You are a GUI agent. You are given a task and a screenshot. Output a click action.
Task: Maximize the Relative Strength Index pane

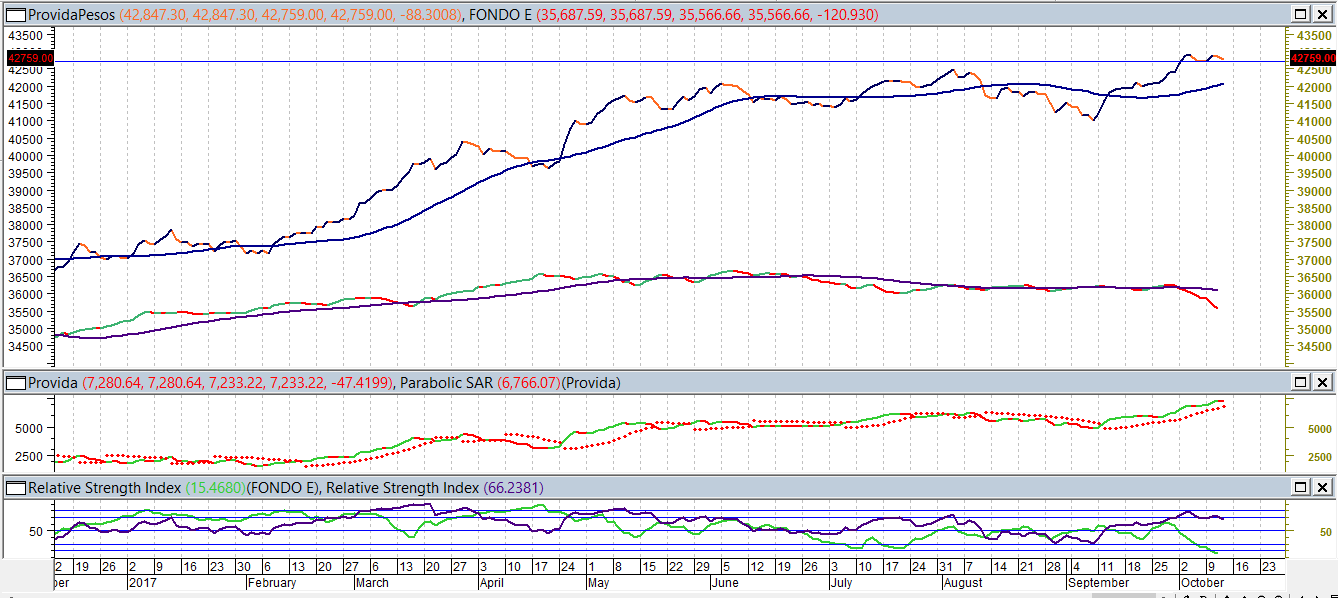(x=1300, y=487)
